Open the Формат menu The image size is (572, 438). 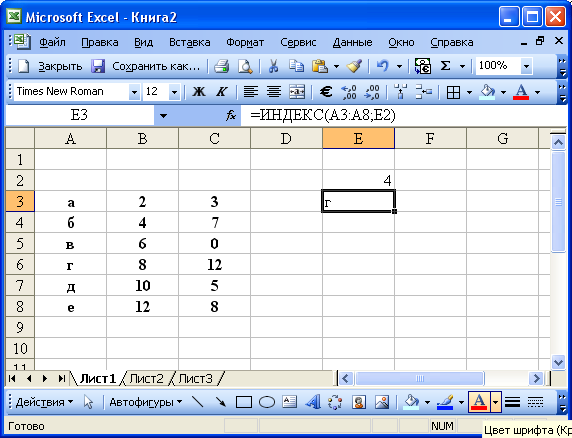coord(245,42)
